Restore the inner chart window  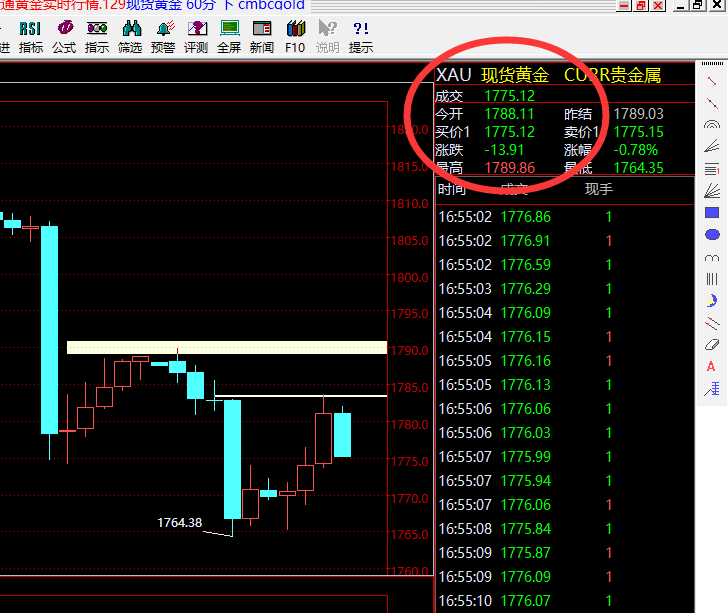[641, 6]
